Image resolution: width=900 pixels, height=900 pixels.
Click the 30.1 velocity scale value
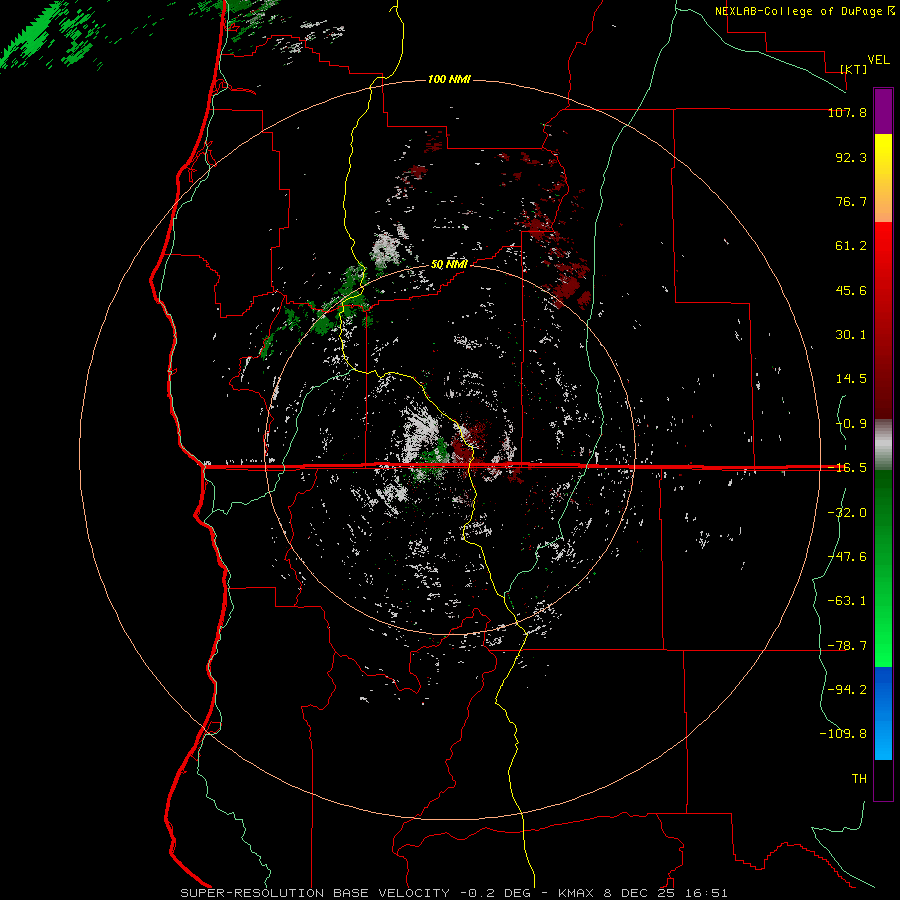click(x=851, y=335)
